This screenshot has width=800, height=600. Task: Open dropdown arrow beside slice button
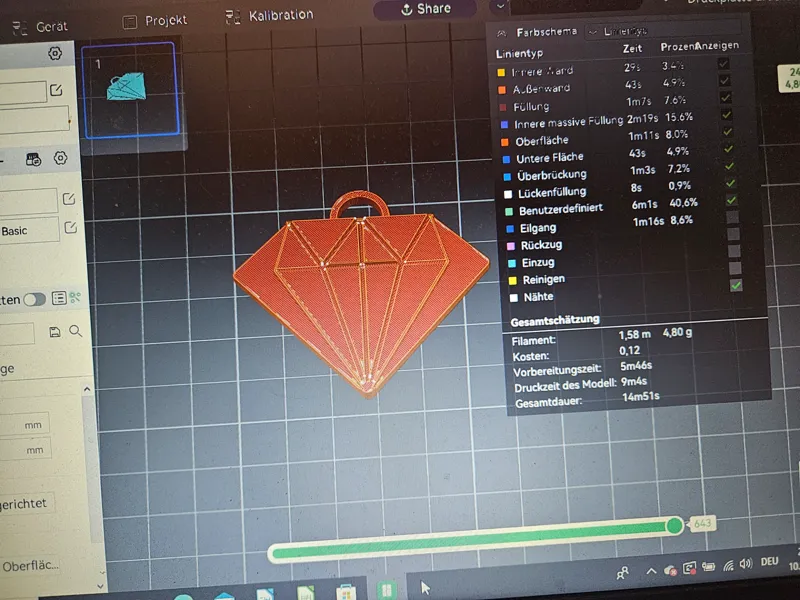(x=500, y=6)
